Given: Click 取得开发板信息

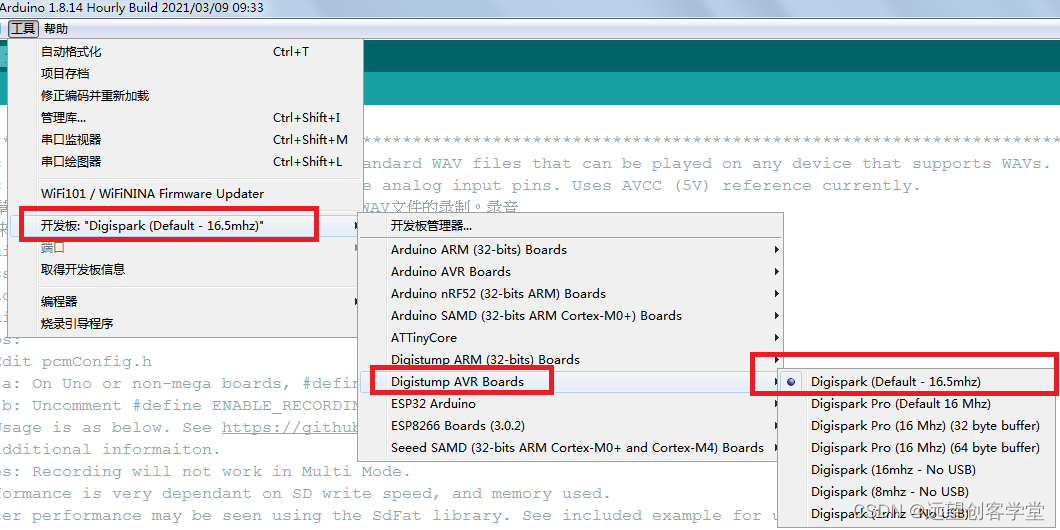Looking at the screenshot, I should point(185,270).
